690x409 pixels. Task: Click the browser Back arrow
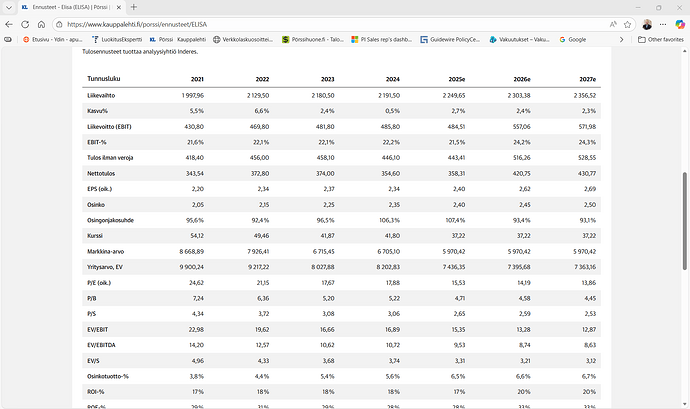click(x=10, y=23)
